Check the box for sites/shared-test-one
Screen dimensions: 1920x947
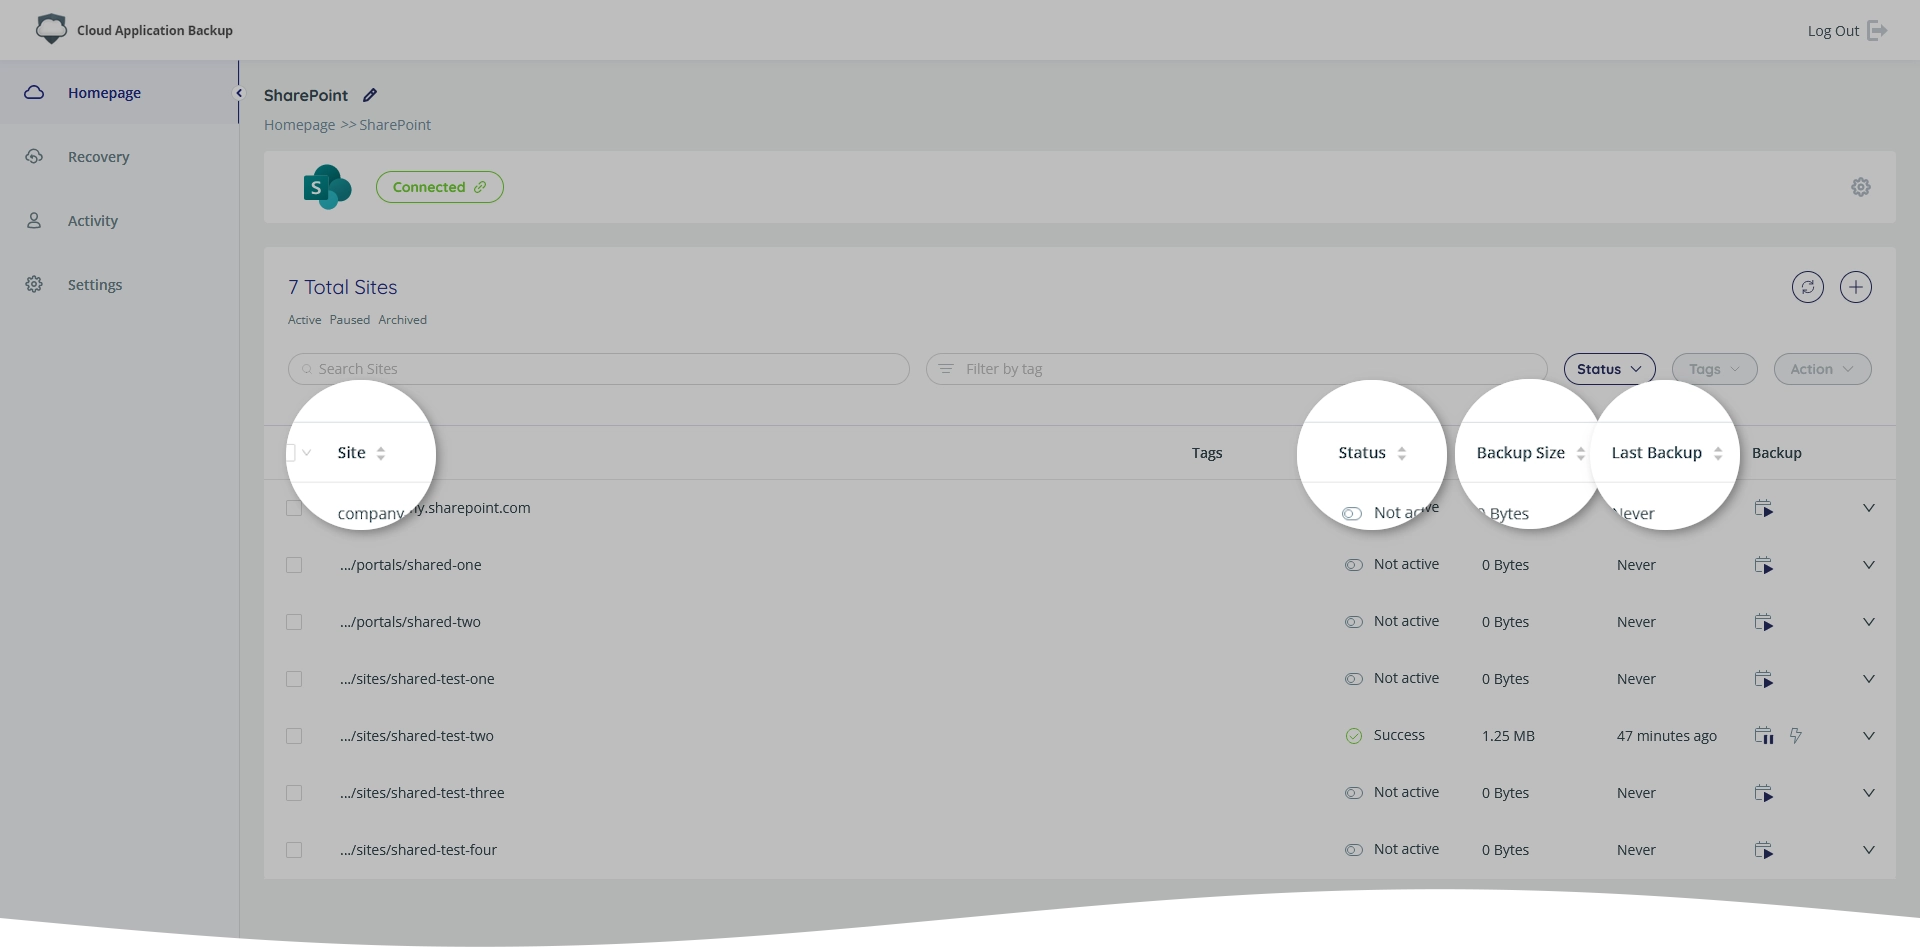coord(294,679)
